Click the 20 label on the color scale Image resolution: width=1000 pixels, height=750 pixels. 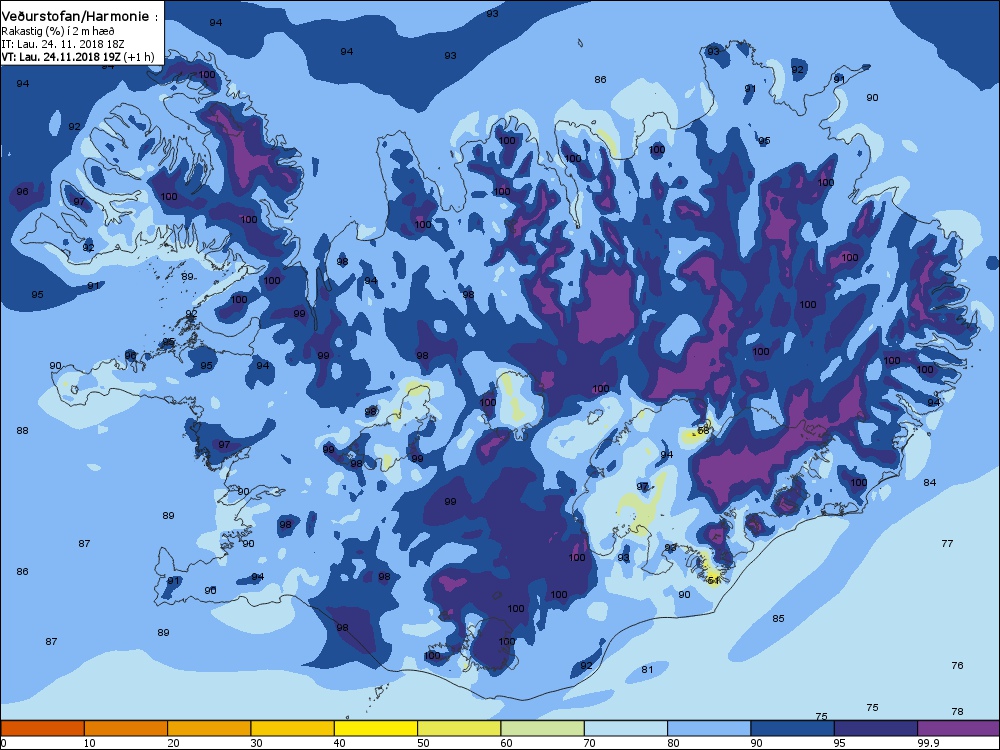coord(173,743)
